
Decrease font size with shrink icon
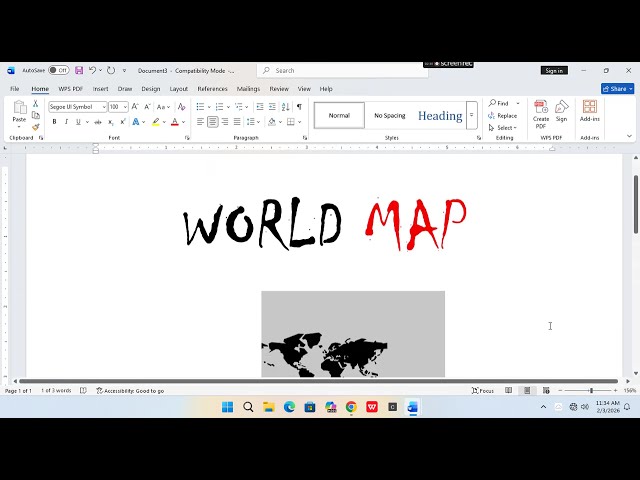[x=147, y=107]
